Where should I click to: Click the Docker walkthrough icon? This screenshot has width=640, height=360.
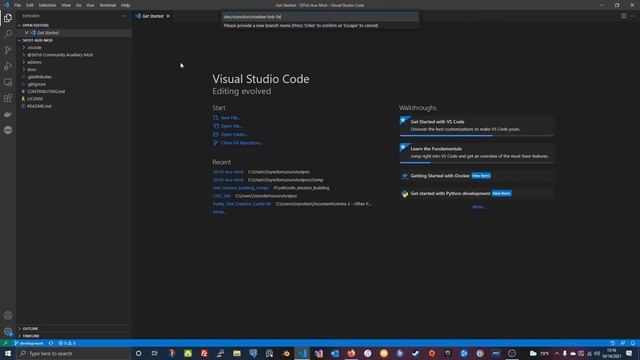click(x=404, y=176)
